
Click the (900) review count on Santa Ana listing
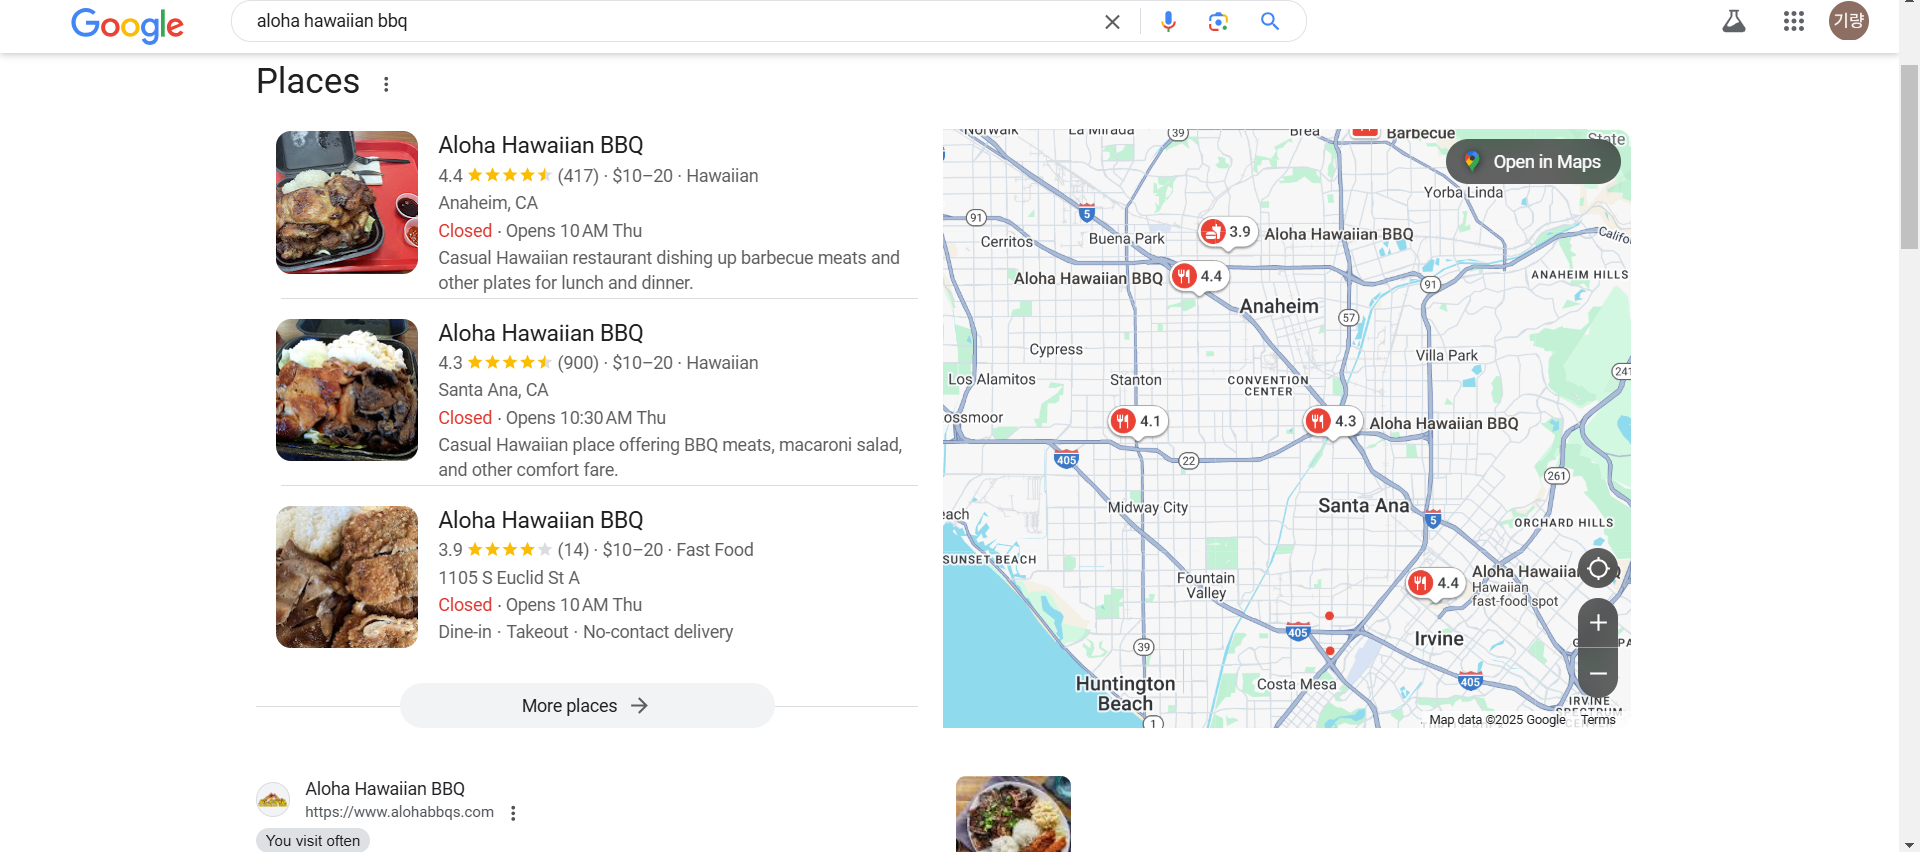coord(578,363)
